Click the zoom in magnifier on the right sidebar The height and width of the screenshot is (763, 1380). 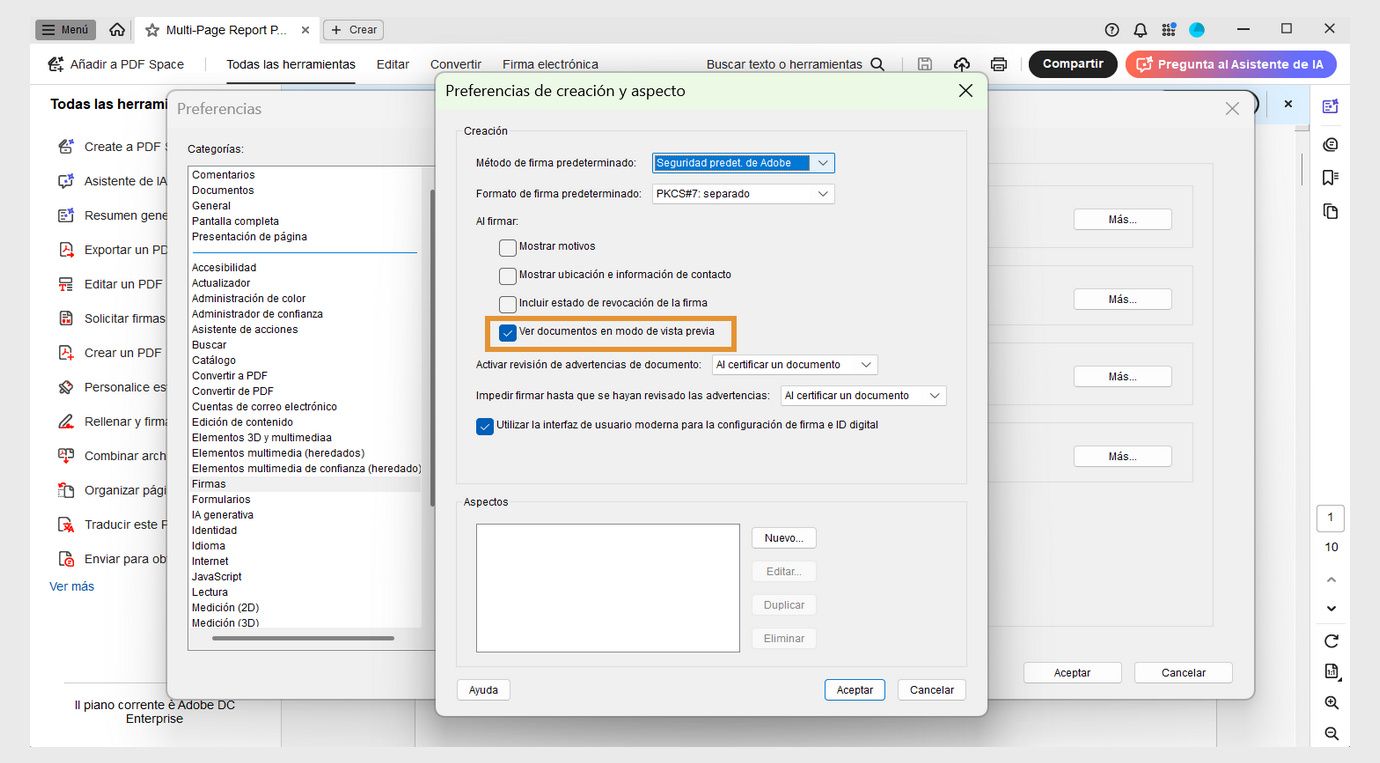tap(1330, 702)
